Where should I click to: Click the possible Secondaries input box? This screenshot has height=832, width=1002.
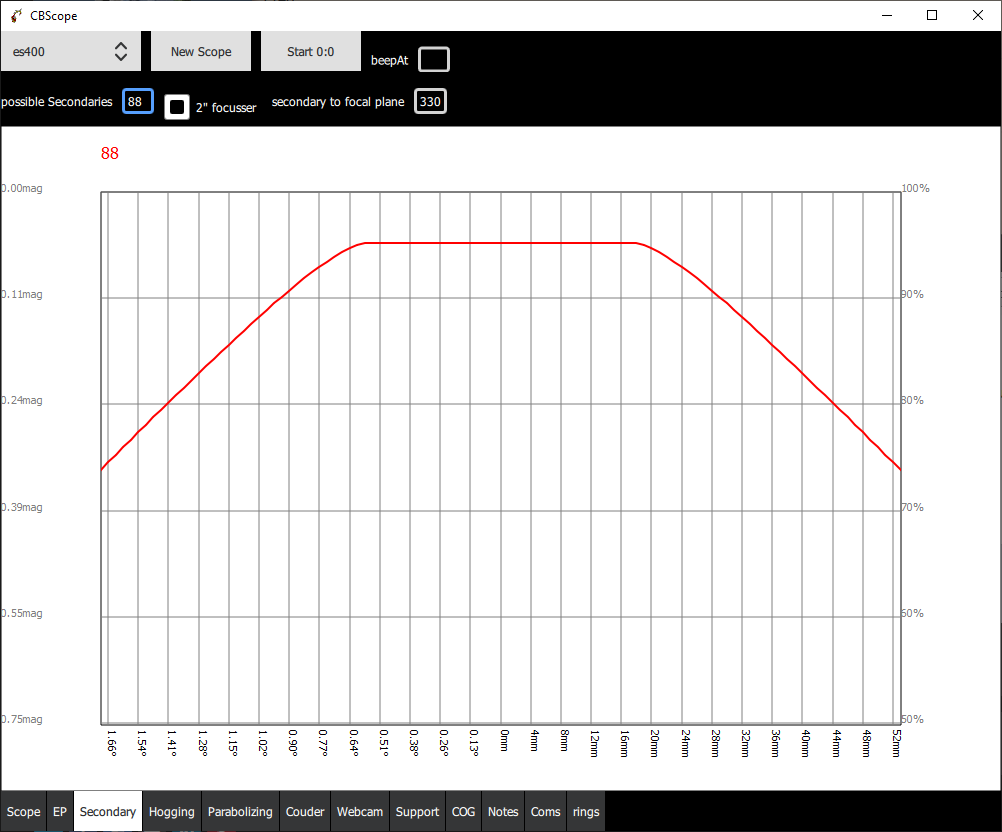pos(138,102)
